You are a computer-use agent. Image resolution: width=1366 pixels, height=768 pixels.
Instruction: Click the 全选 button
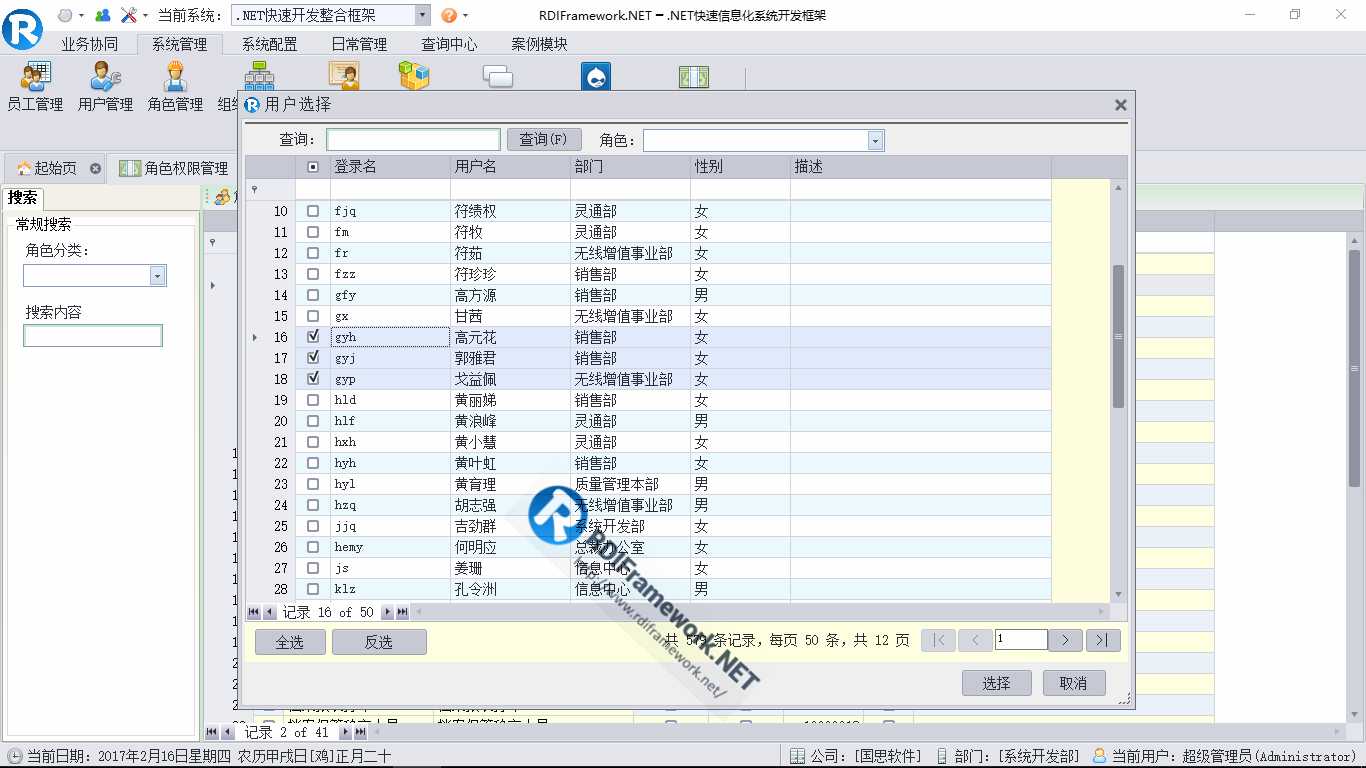(290, 642)
